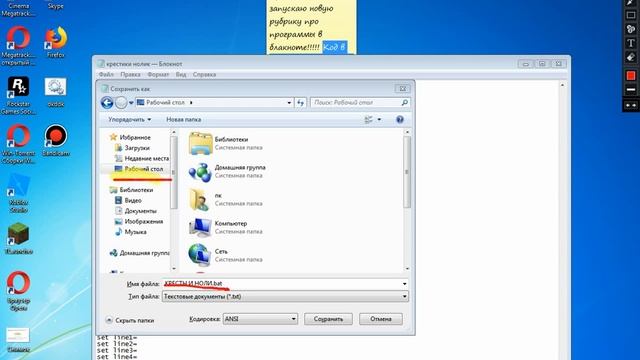Viewport: 640px width, 360px height.
Task: Select 'Избранное' in the navigation pane
Action: coord(135,138)
